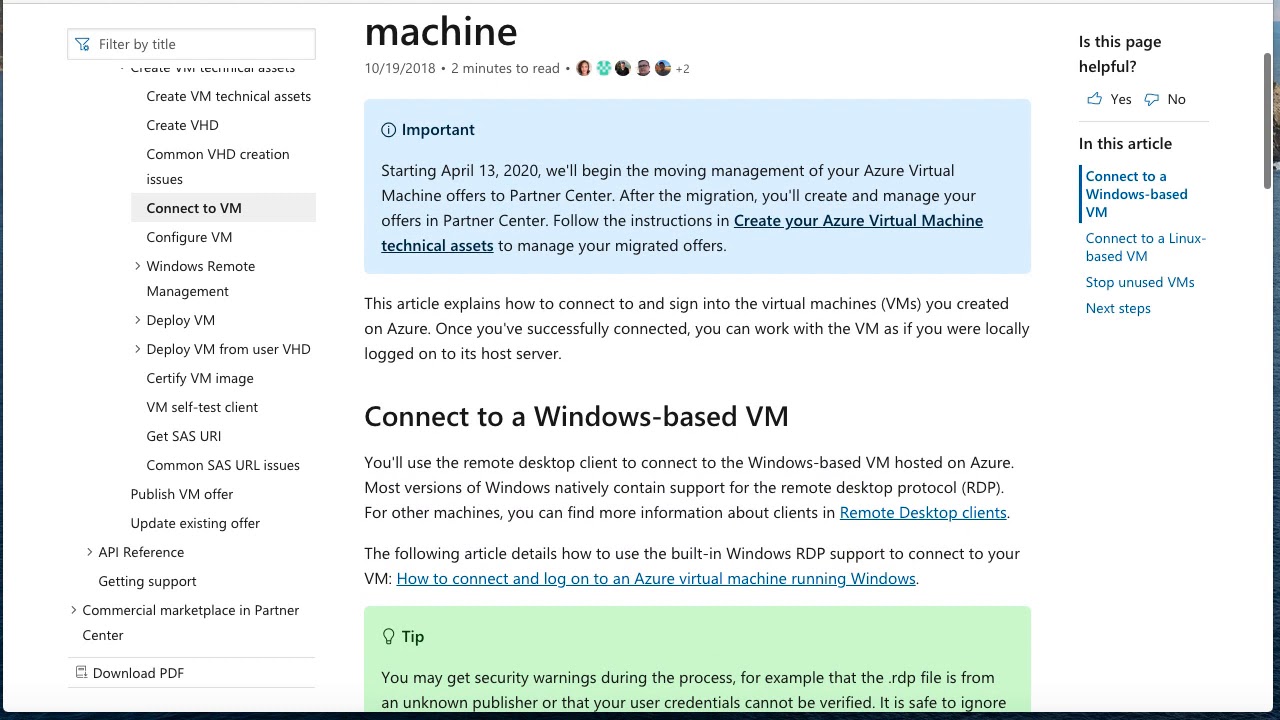Open Create VM technical assets page
Image resolution: width=1280 pixels, height=720 pixels.
(x=228, y=96)
